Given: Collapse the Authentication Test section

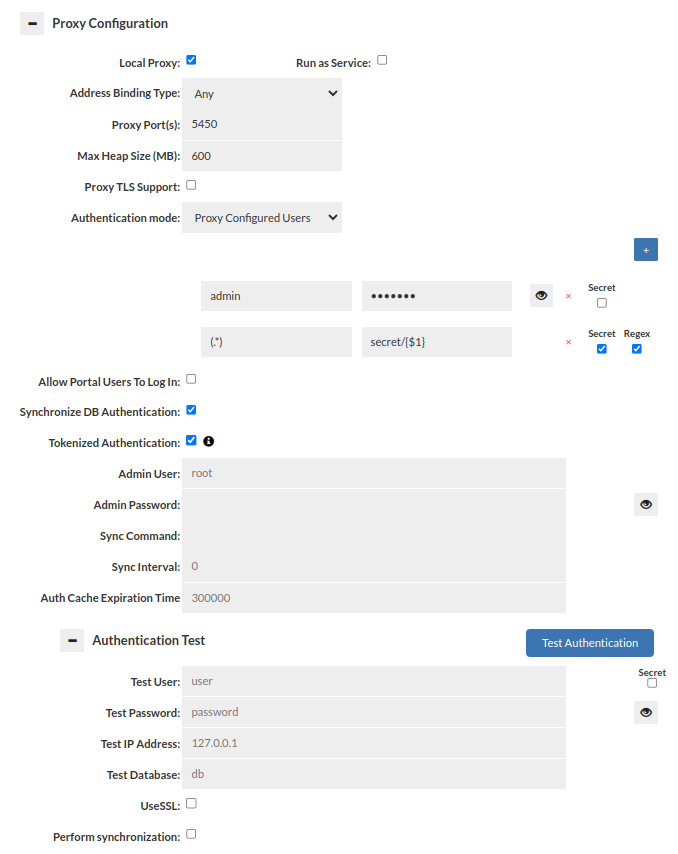Looking at the screenshot, I should [72, 641].
